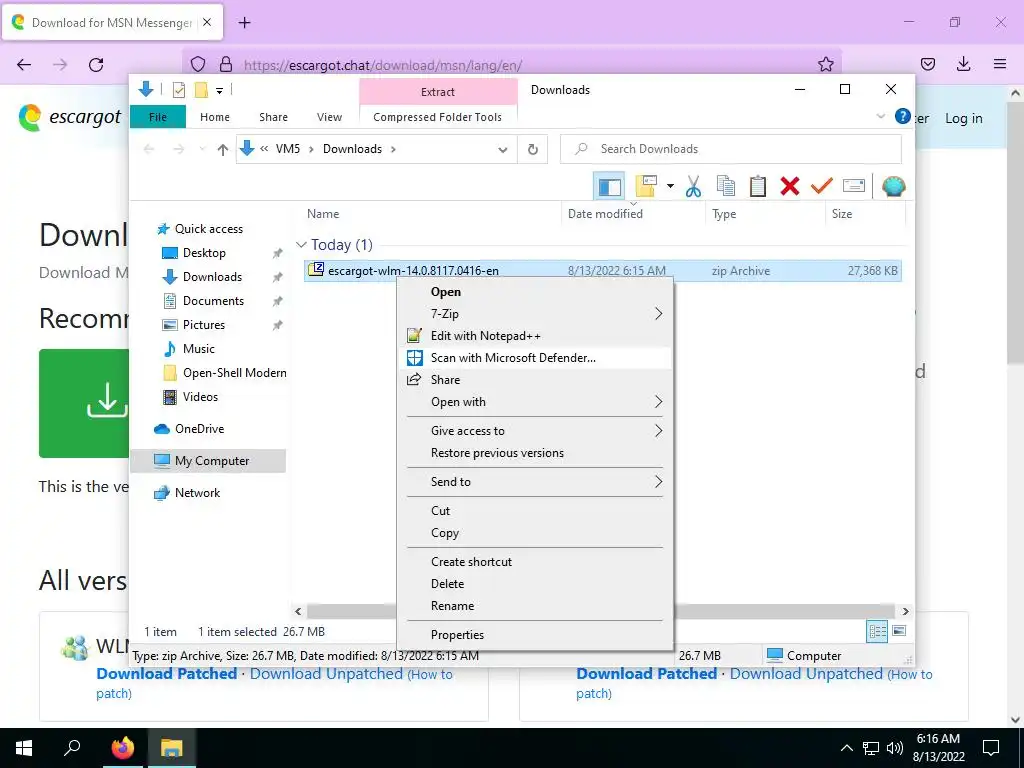Switch to the View ribbon tab
The image size is (1024, 768).
tap(329, 117)
